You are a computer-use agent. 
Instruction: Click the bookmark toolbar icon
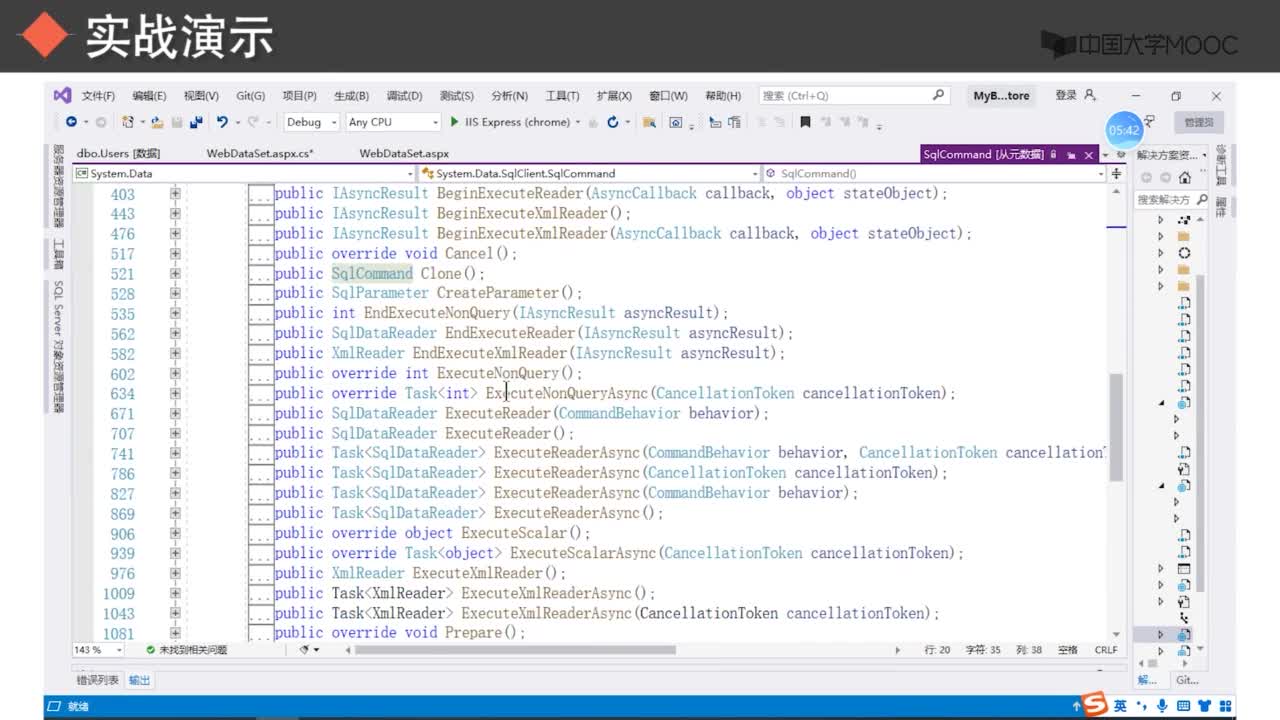(x=805, y=122)
